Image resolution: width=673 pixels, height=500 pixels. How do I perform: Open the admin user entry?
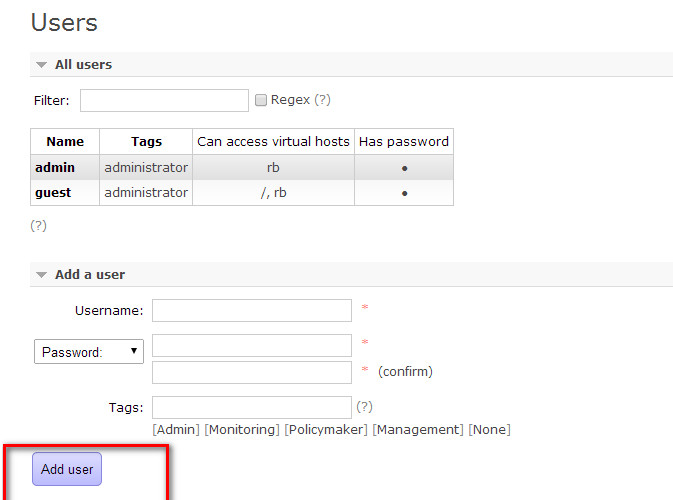click(55, 167)
